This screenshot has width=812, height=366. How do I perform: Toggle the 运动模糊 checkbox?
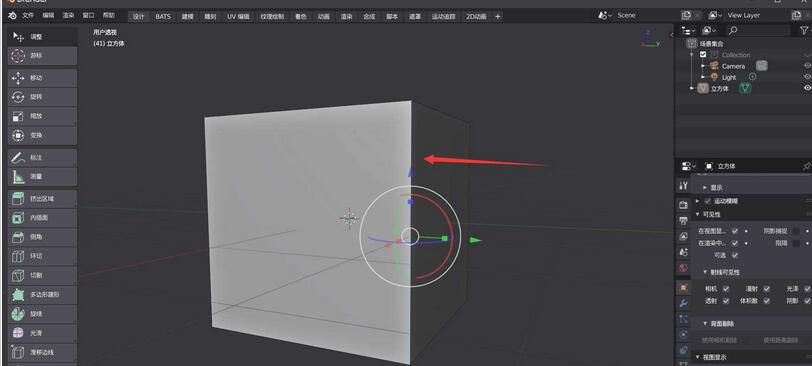708,201
